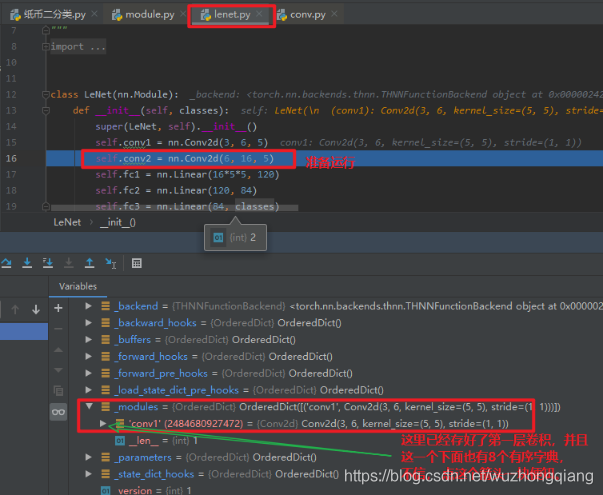This screenshot has height=495, width=603.
Task: Close the lenet.py editor tab
Action: point(259,14)
